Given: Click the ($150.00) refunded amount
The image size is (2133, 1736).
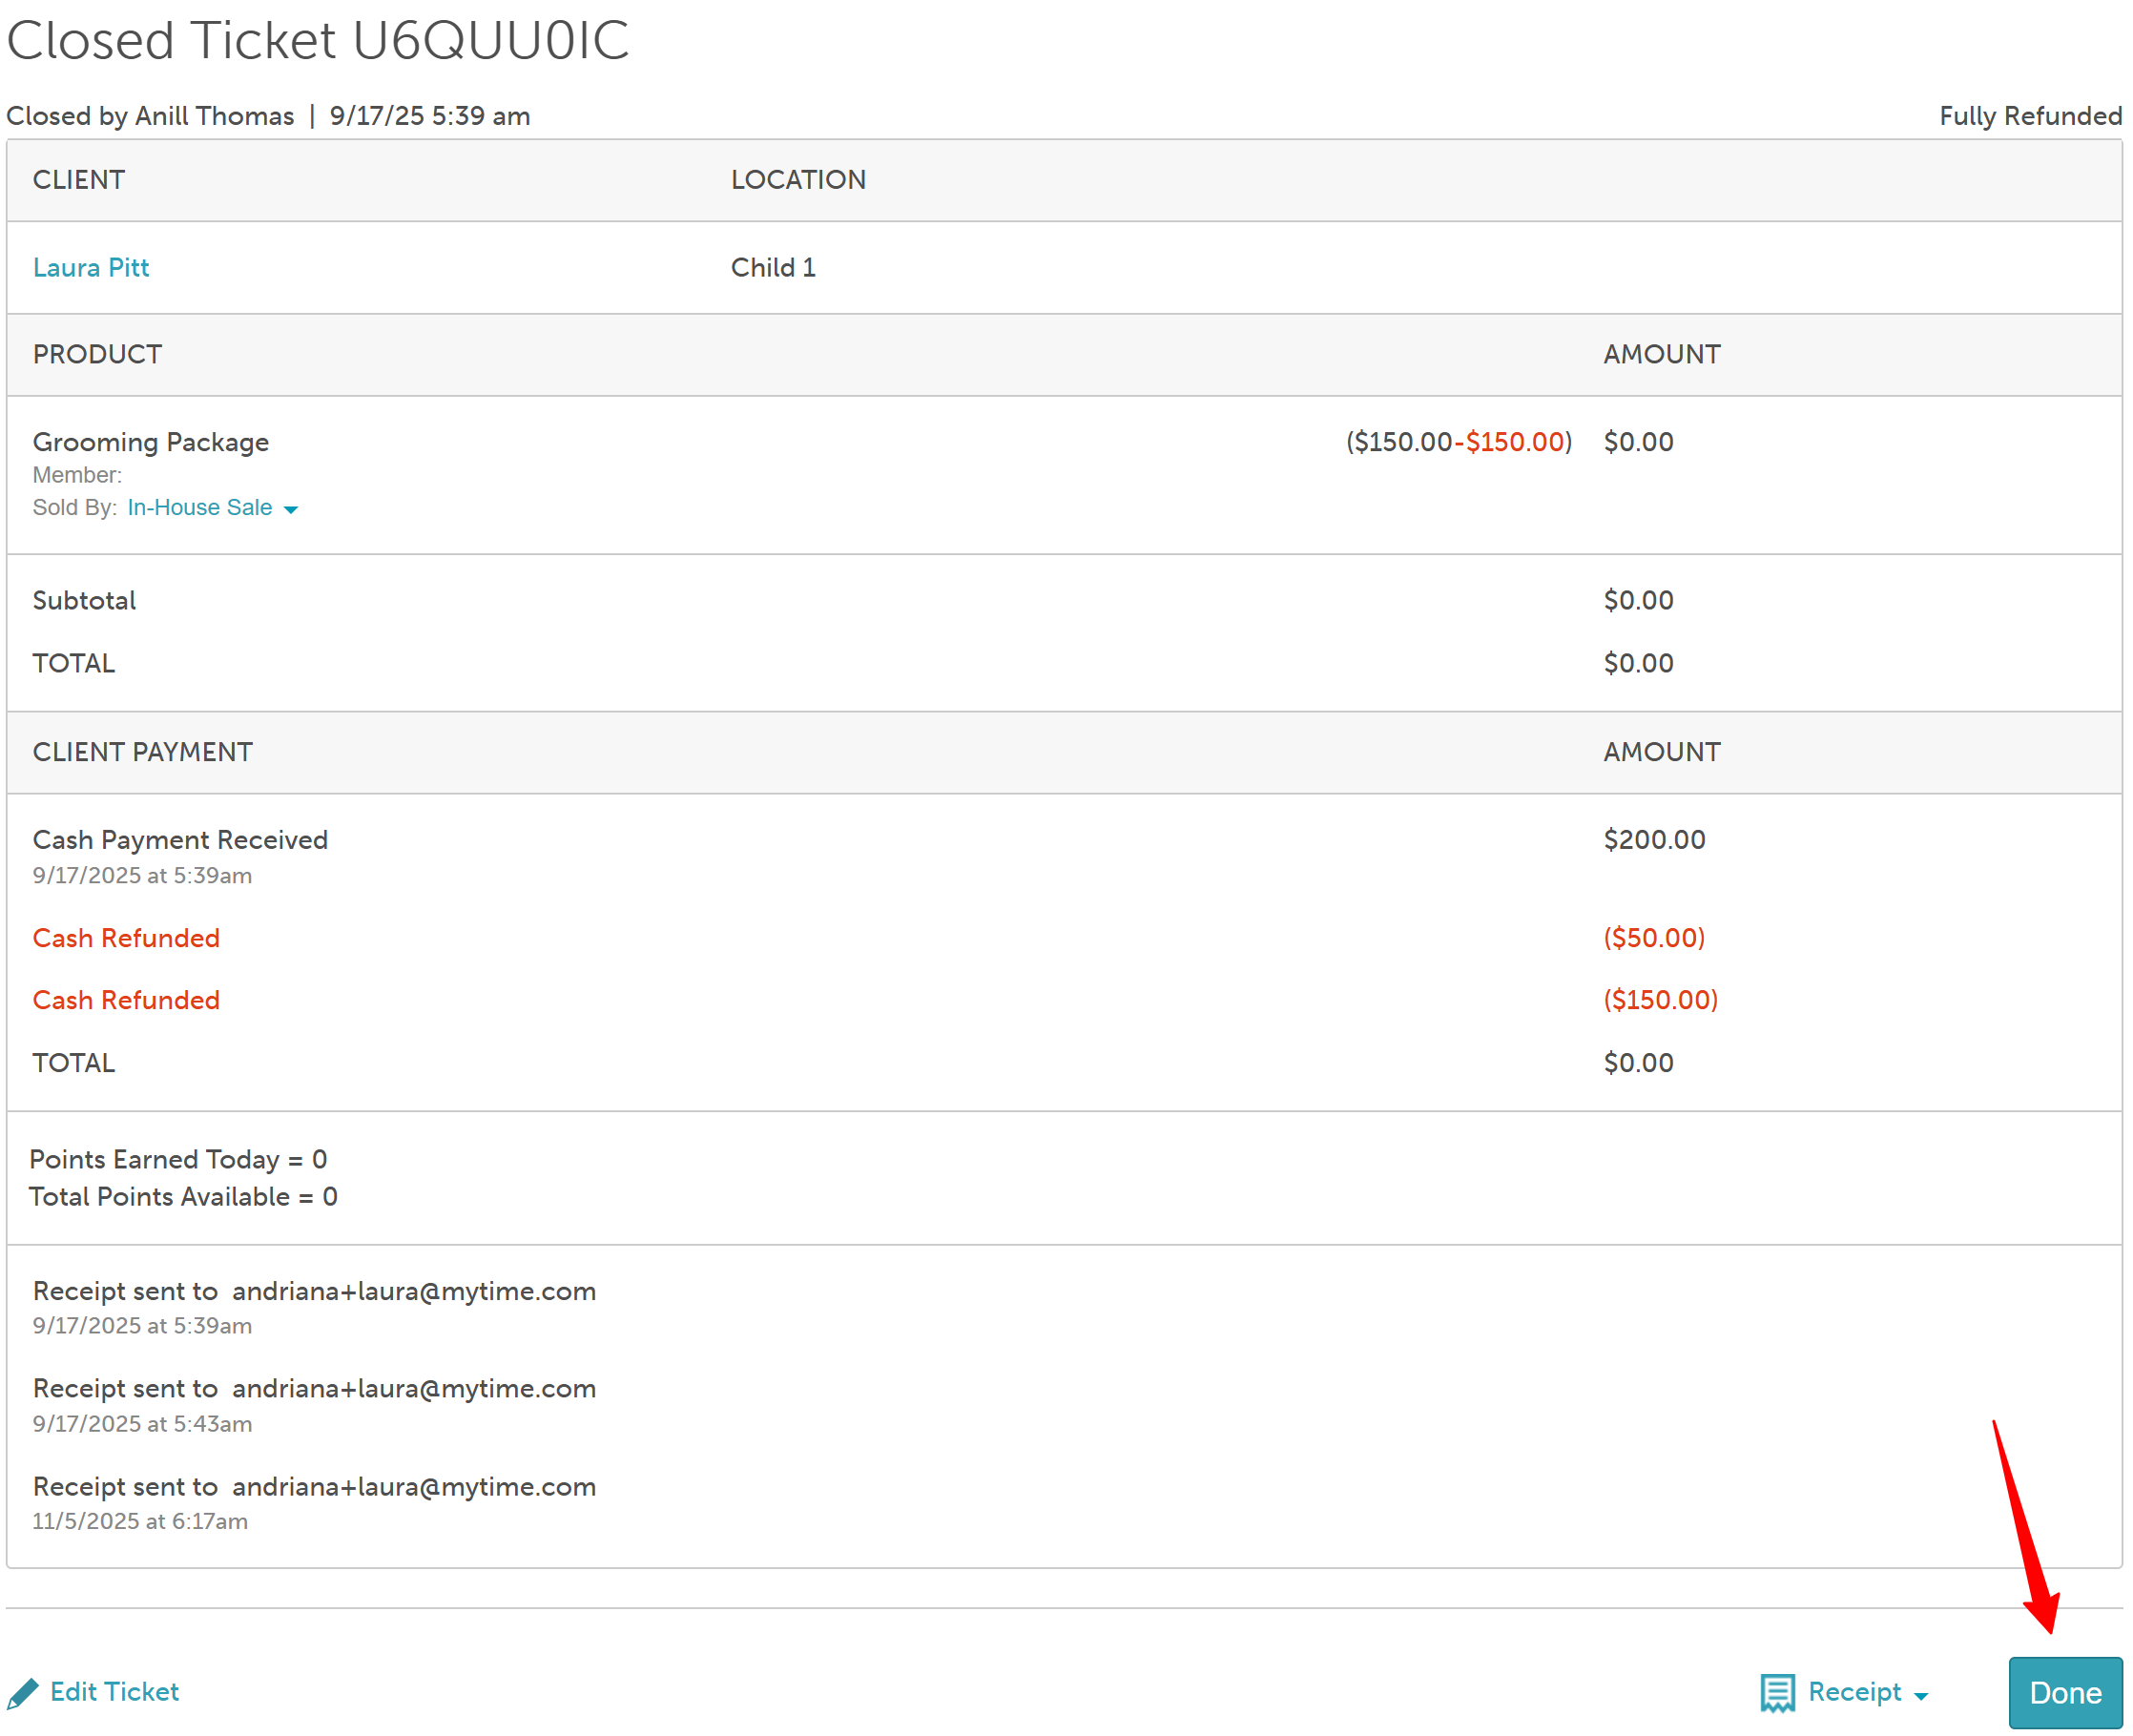Looking at the screenshot, I should pyautogui.click(x=1660, y=1000).
